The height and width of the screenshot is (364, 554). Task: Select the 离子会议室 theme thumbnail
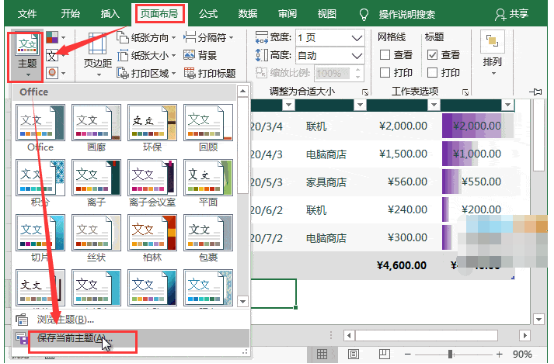152,177
